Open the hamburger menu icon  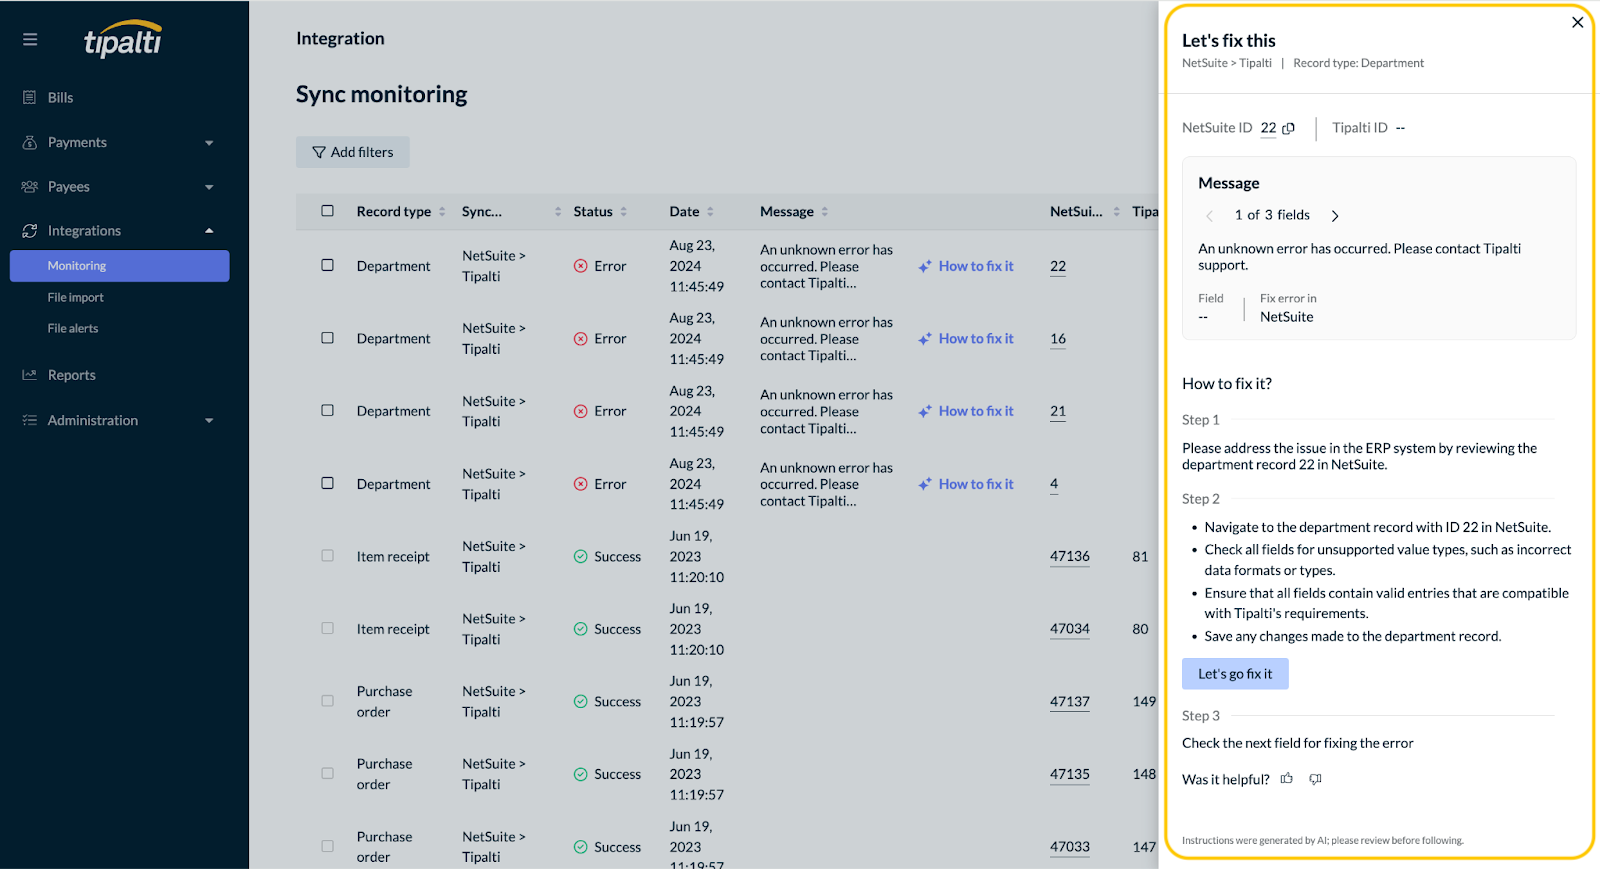[x=30, y=39]
